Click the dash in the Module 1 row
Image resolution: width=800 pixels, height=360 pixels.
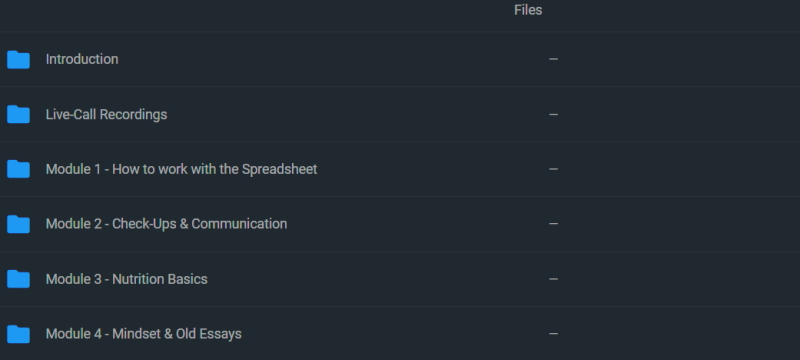pyautogui.click(x=554, y=169)
